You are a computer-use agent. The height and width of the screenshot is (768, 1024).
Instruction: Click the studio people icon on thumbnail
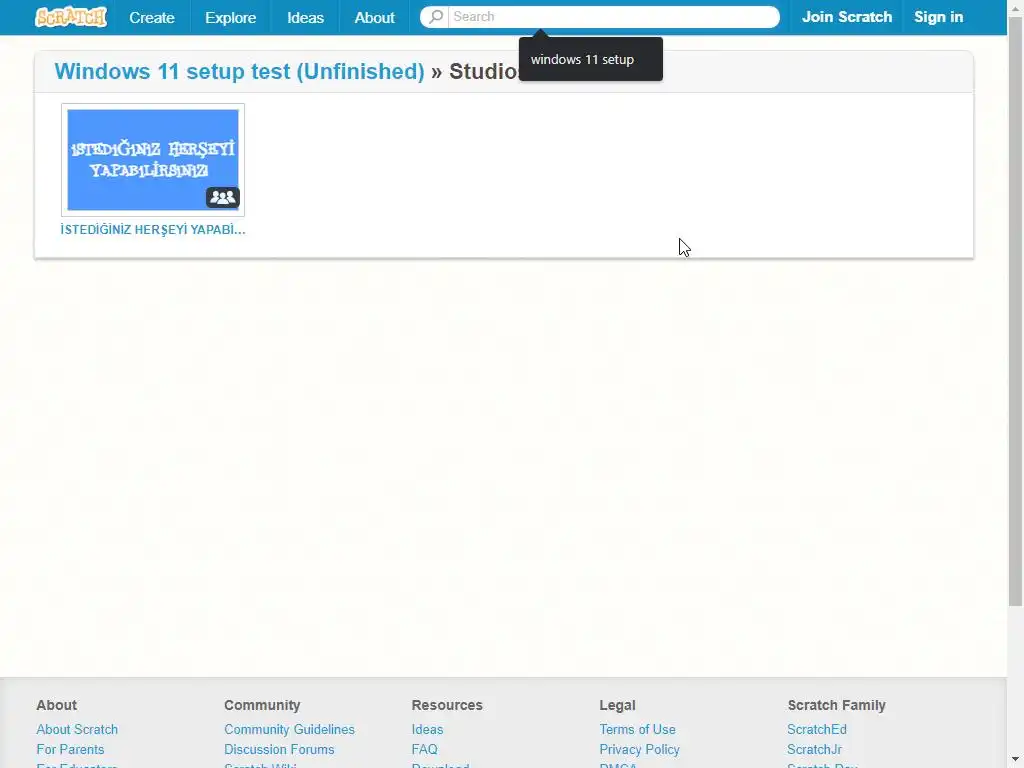[x=223, y=197]
